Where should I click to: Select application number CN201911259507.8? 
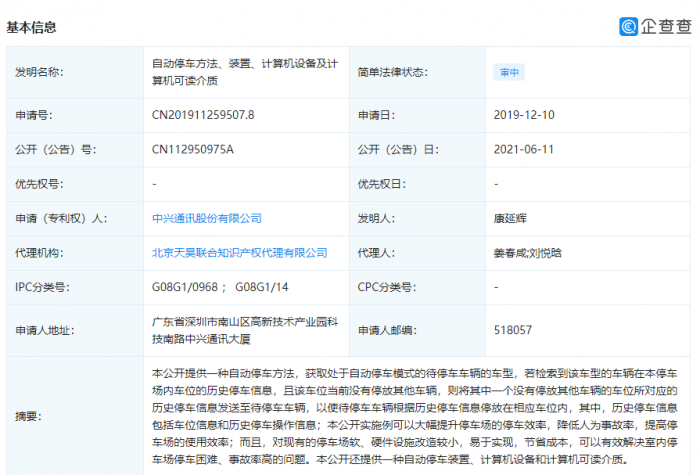tap(203, 115)
